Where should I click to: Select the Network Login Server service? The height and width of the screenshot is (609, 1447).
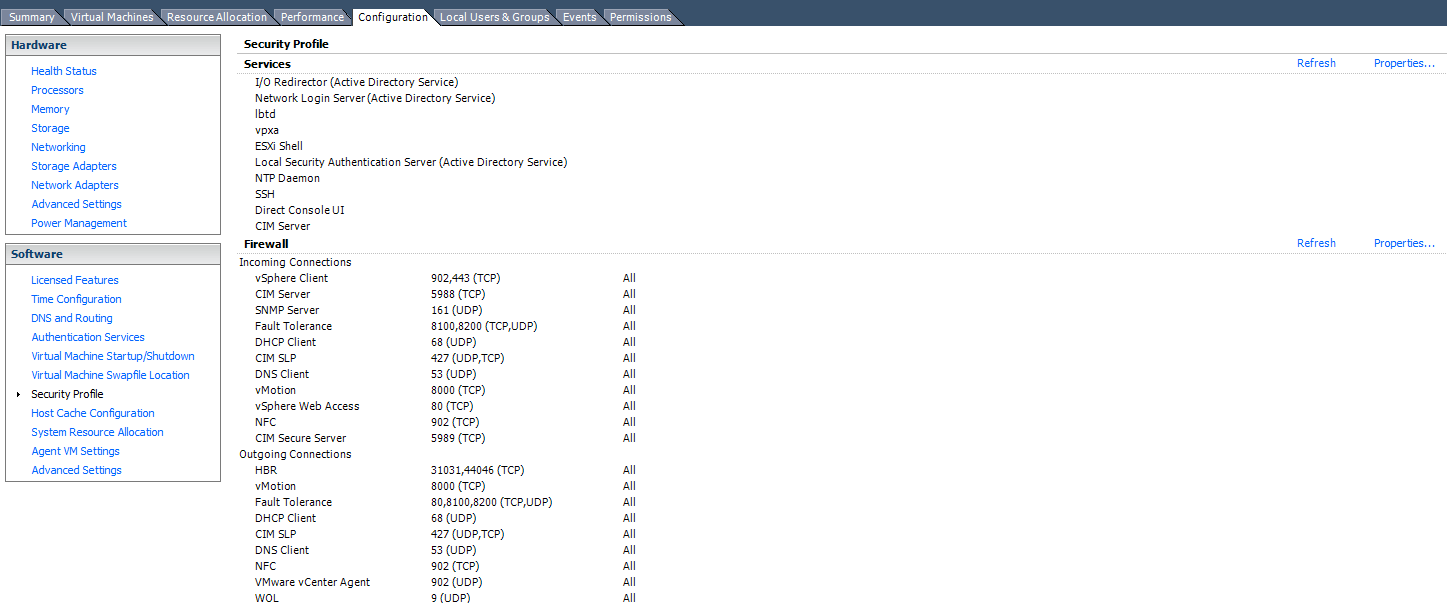(375, 98)
